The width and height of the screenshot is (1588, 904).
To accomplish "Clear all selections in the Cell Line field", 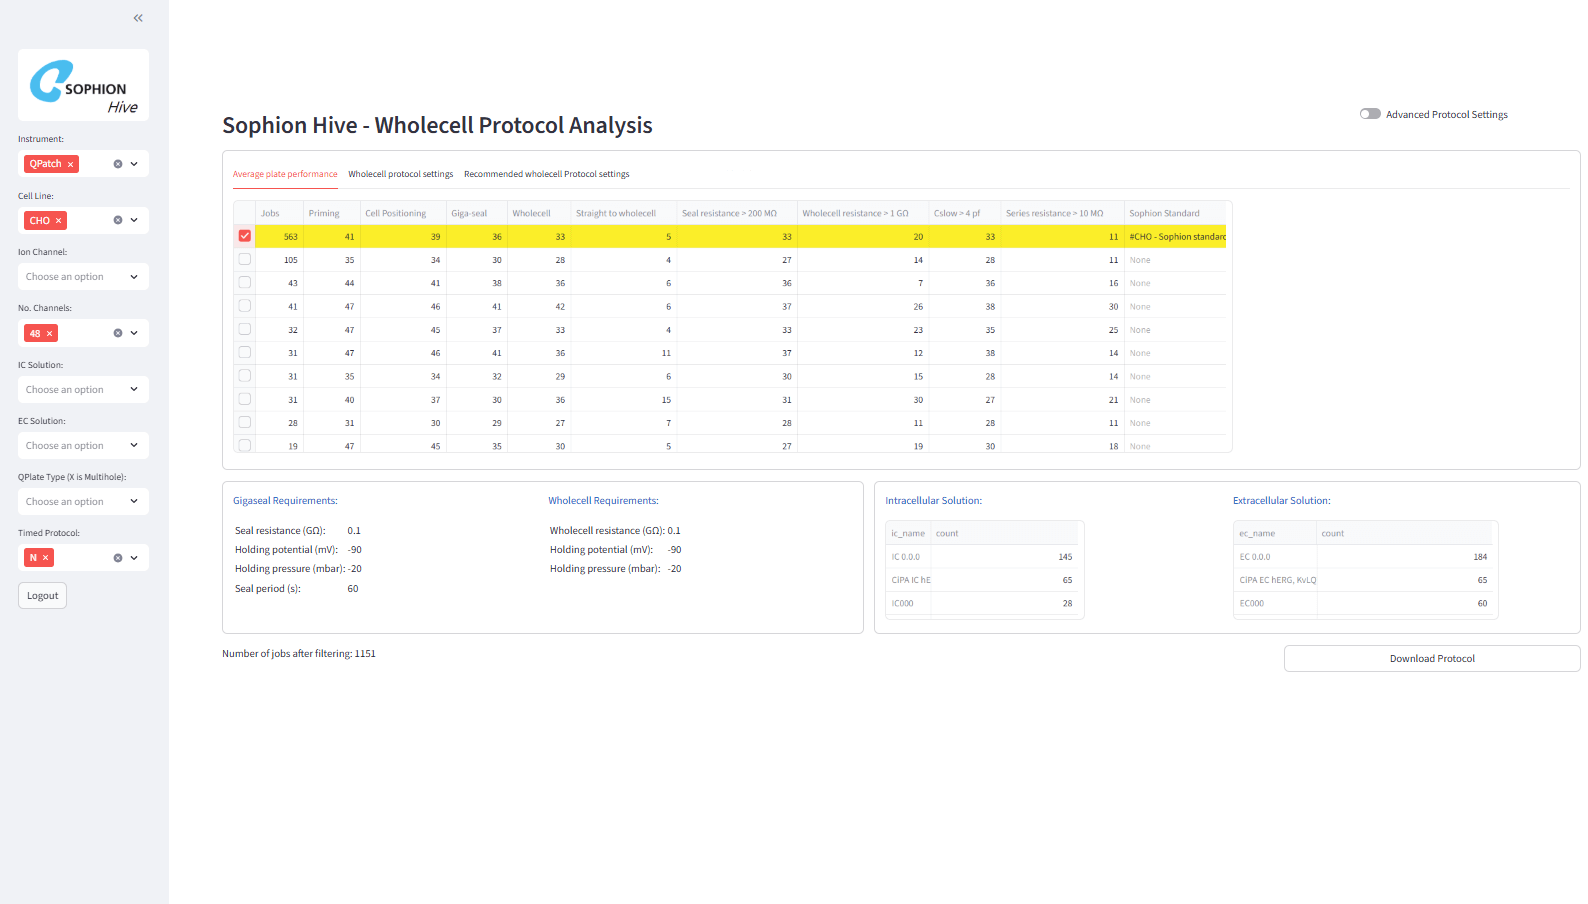I will 117,221.
